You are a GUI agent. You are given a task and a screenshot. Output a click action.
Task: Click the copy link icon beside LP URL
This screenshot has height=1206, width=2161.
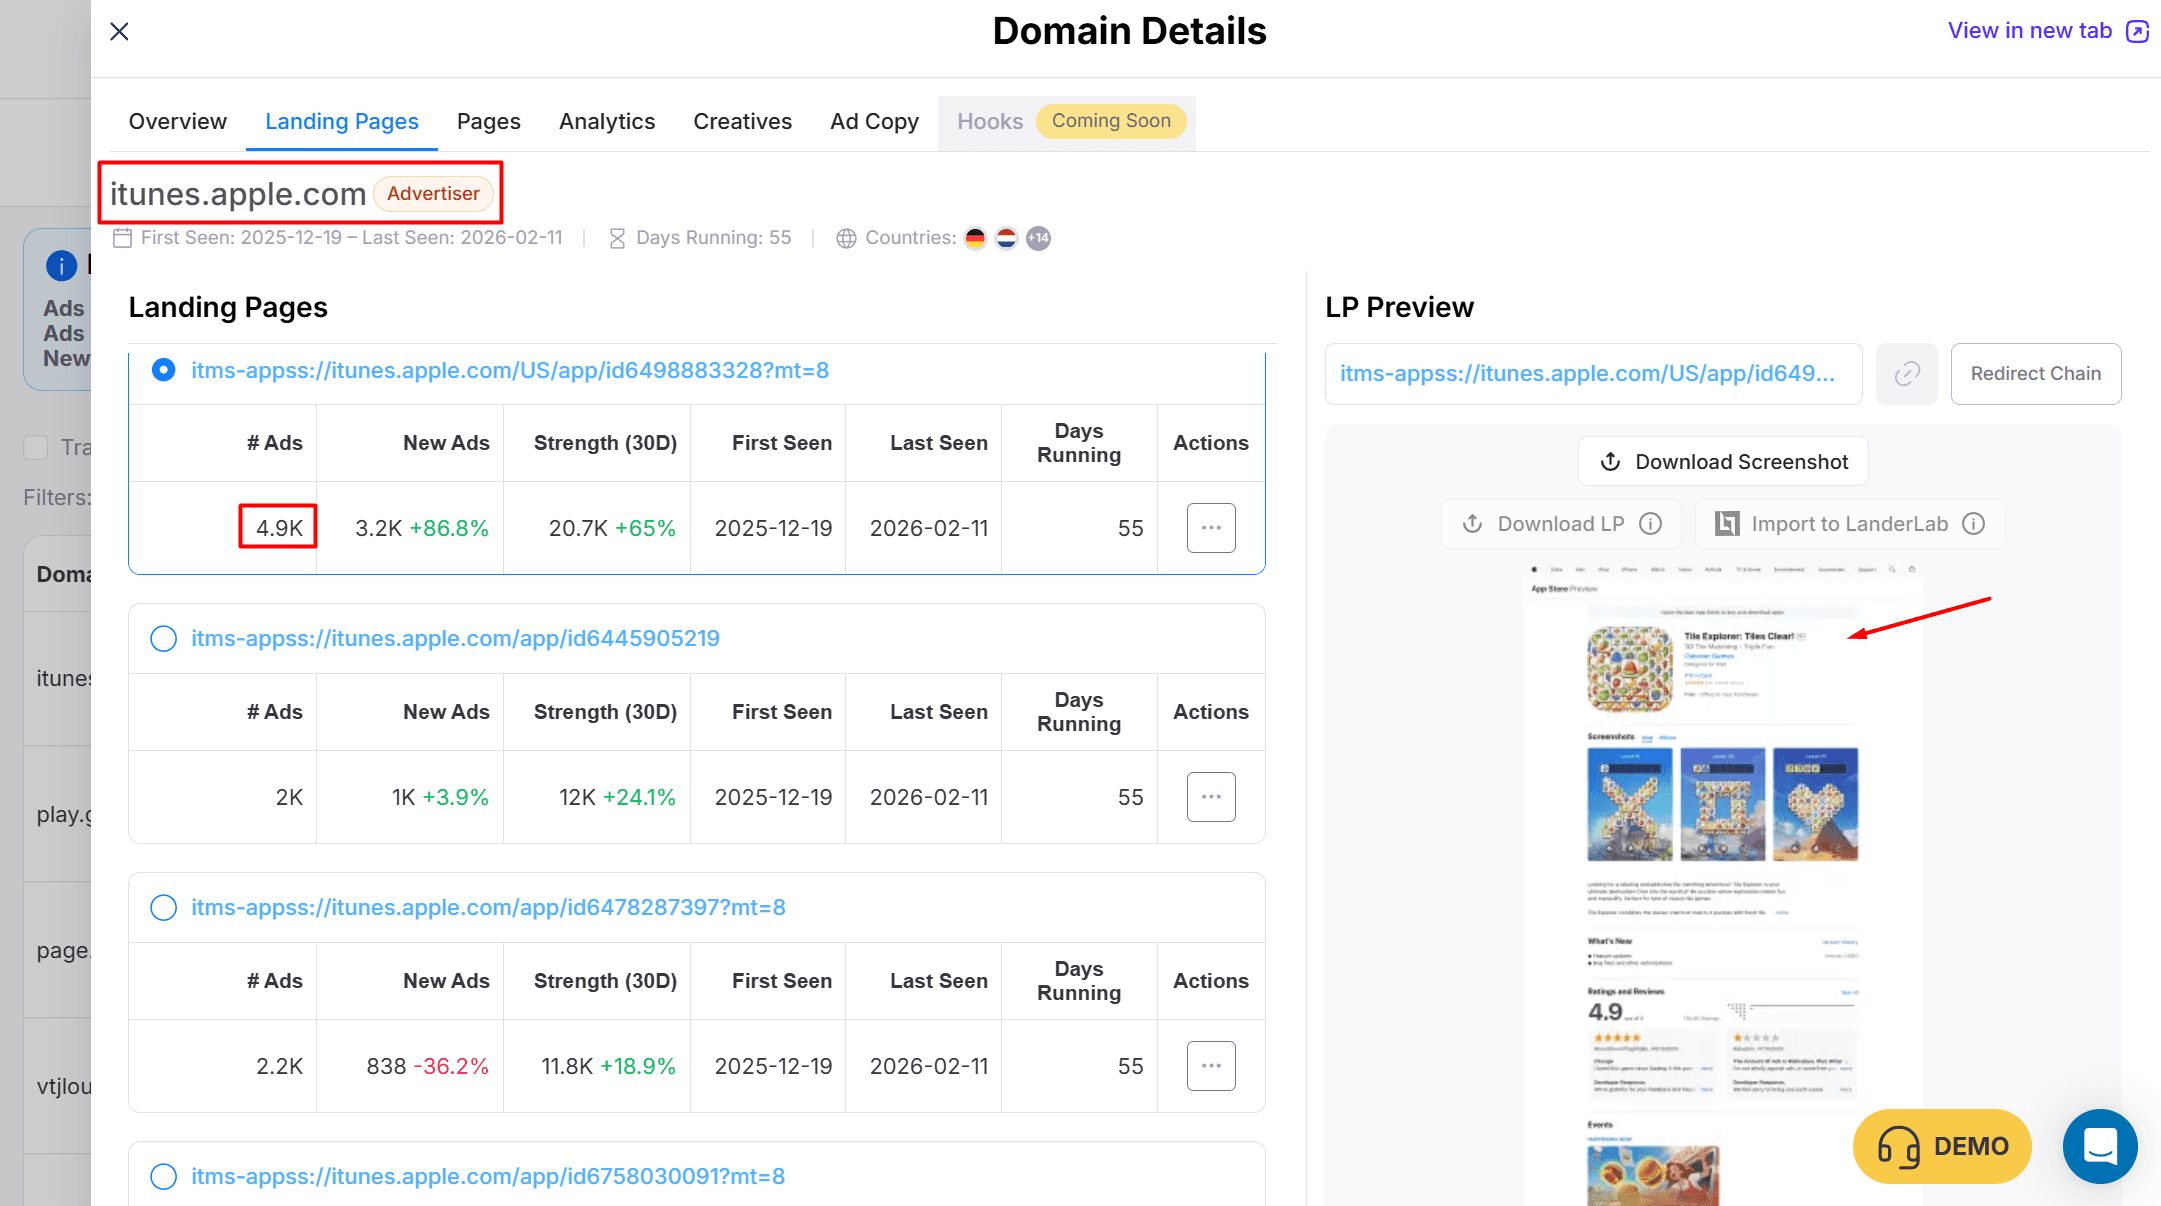click(1906, 374)
